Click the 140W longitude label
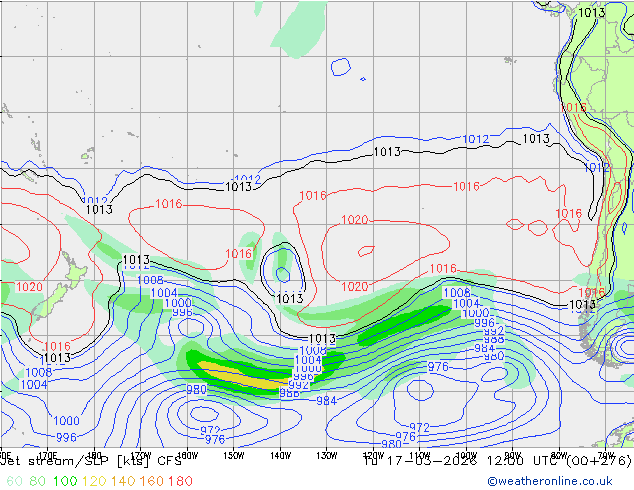The image size is (634, 490). (281, 456)
